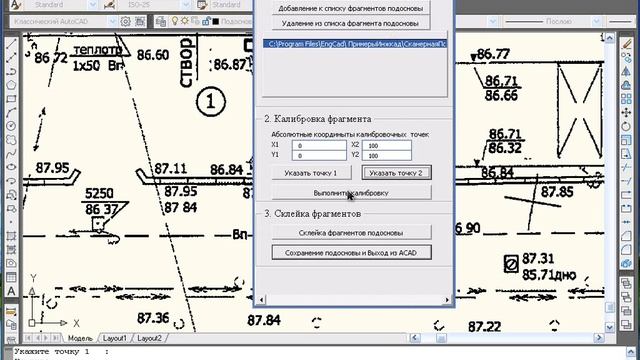The height and width of the screenshot is (360, 640).
Task: Select the Circle tool
Action: 11,126
